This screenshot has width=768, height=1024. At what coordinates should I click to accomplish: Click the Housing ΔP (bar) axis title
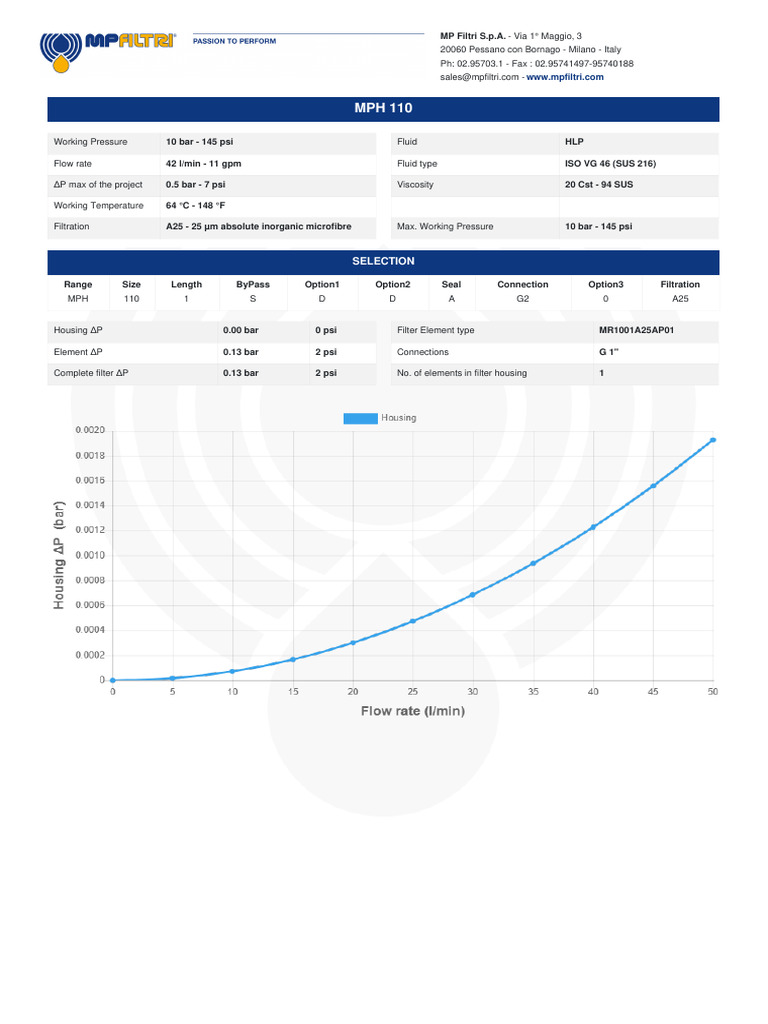[59, 555]
